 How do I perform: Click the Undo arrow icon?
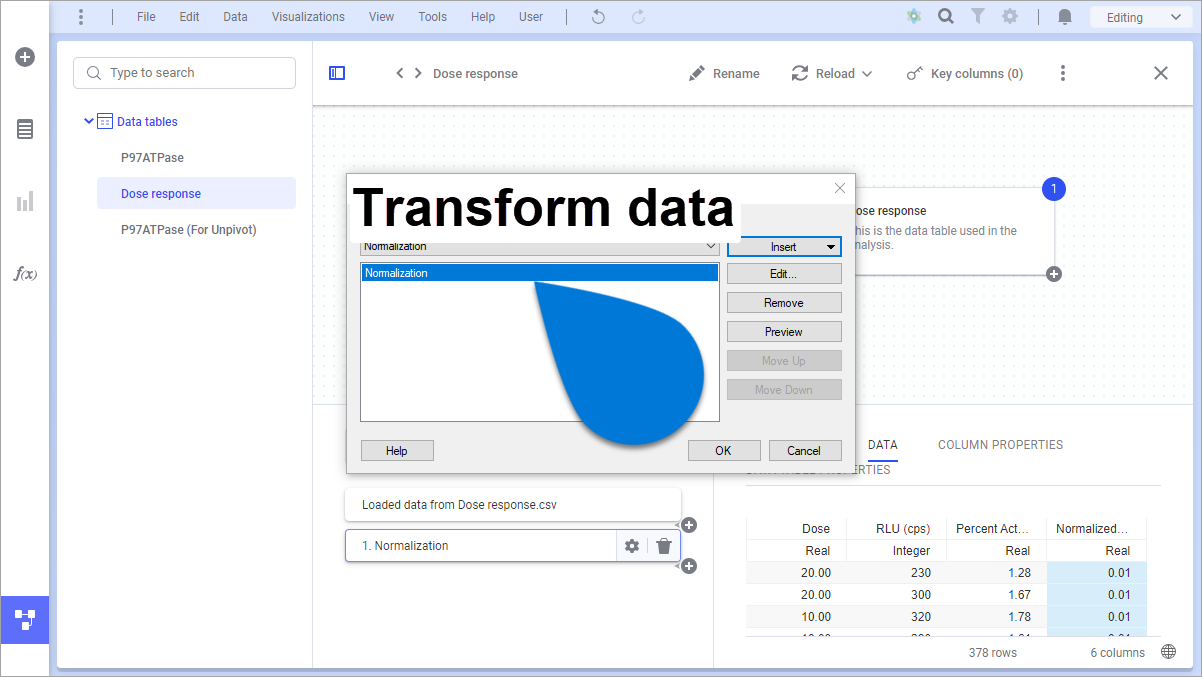pos(598,17)
